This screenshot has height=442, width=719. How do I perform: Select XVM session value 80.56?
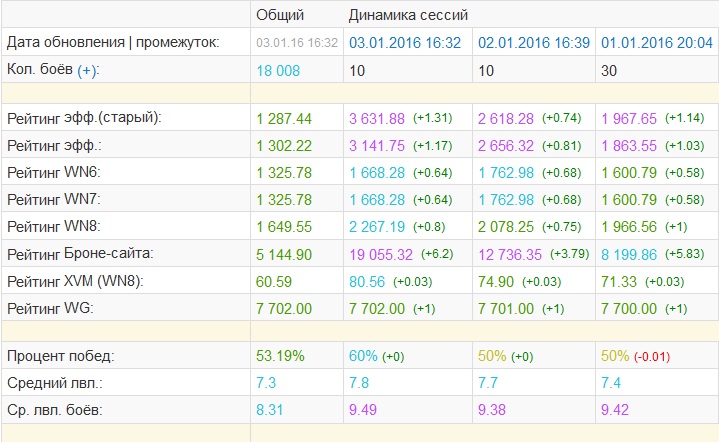click(x=367, y=282)
